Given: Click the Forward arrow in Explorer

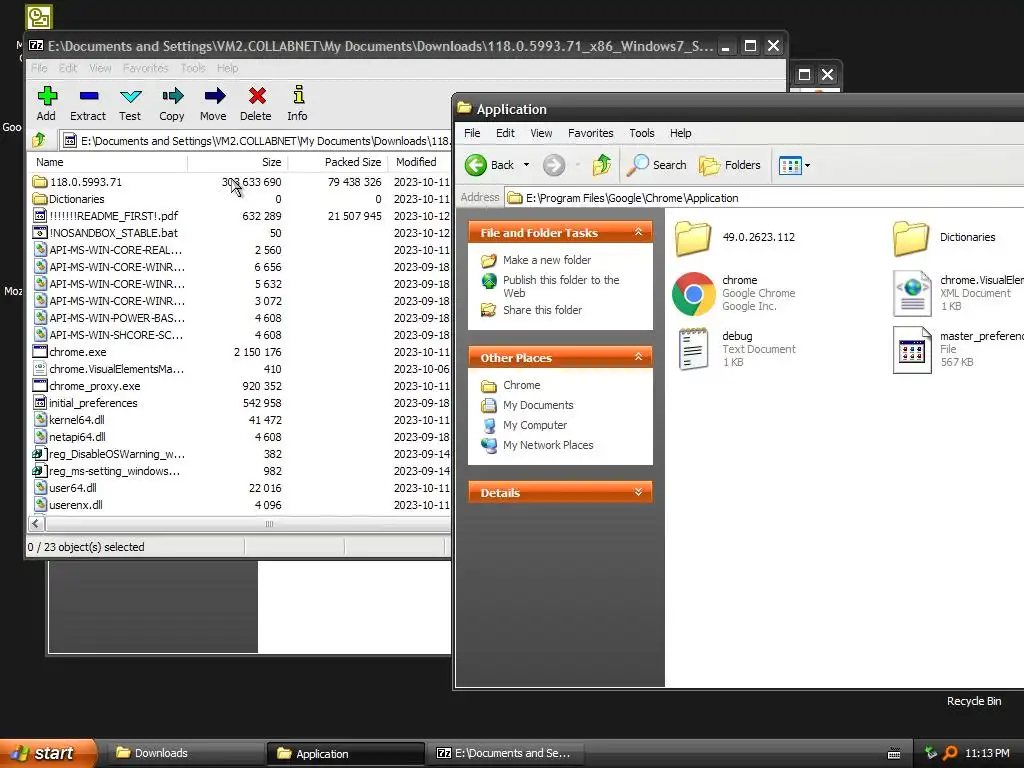Looking at the screenshot, I should tap(554, 165).
